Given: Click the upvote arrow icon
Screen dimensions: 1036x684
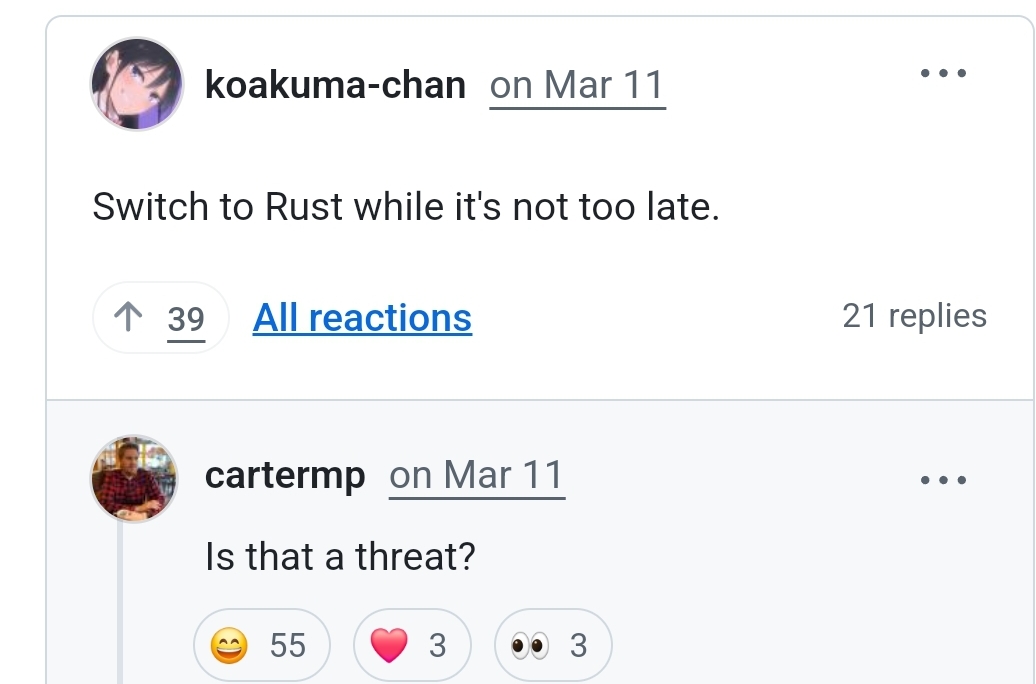Looking at the screenshot, I should 128,317.
